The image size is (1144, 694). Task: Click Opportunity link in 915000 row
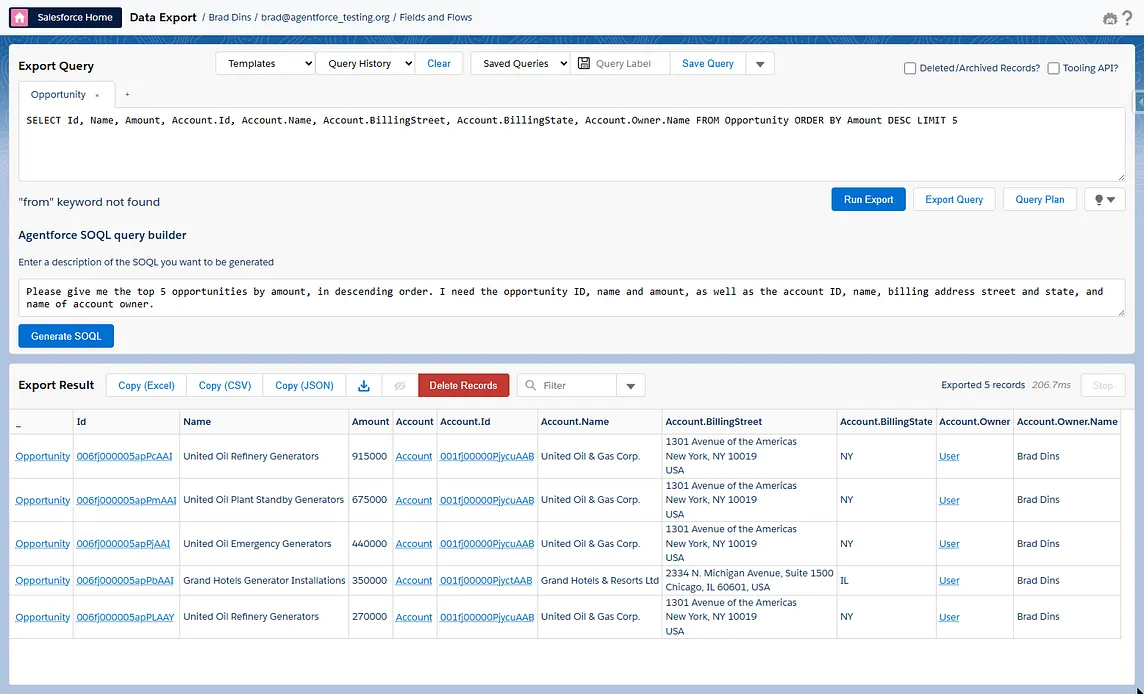(42, 456)
